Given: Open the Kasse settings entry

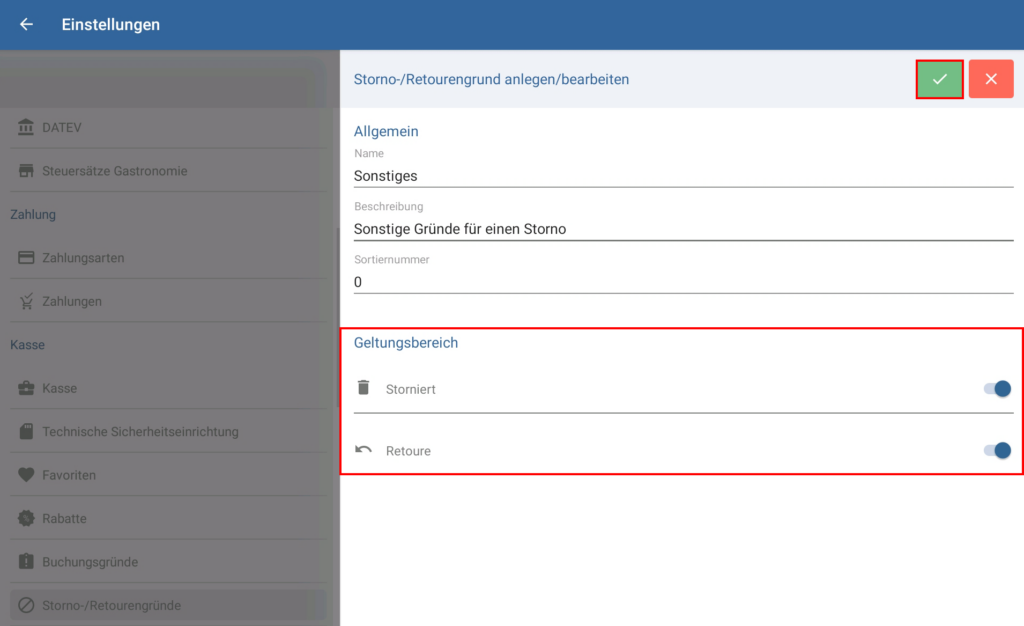Looking at the screenshot, I should (x=60, y=388).
